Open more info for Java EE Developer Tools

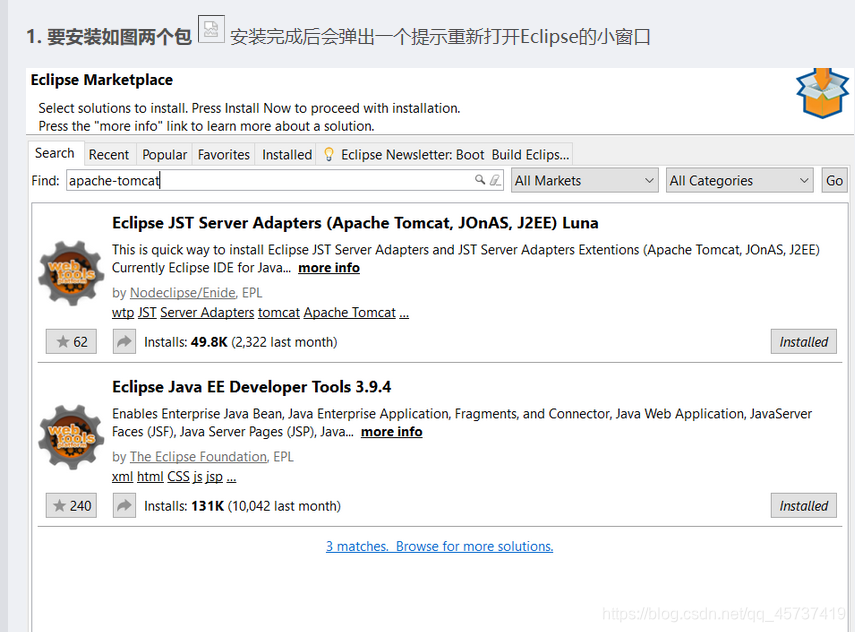click(392, 432)
